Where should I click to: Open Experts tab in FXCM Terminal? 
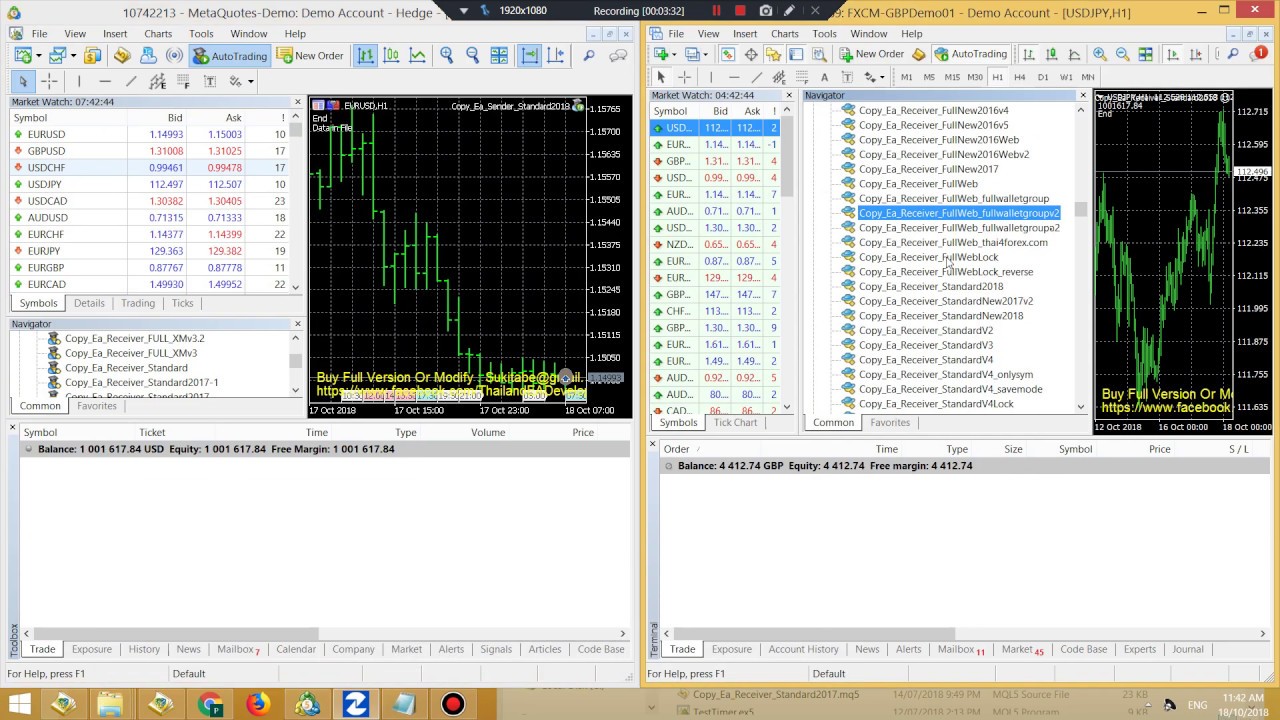1139,649
